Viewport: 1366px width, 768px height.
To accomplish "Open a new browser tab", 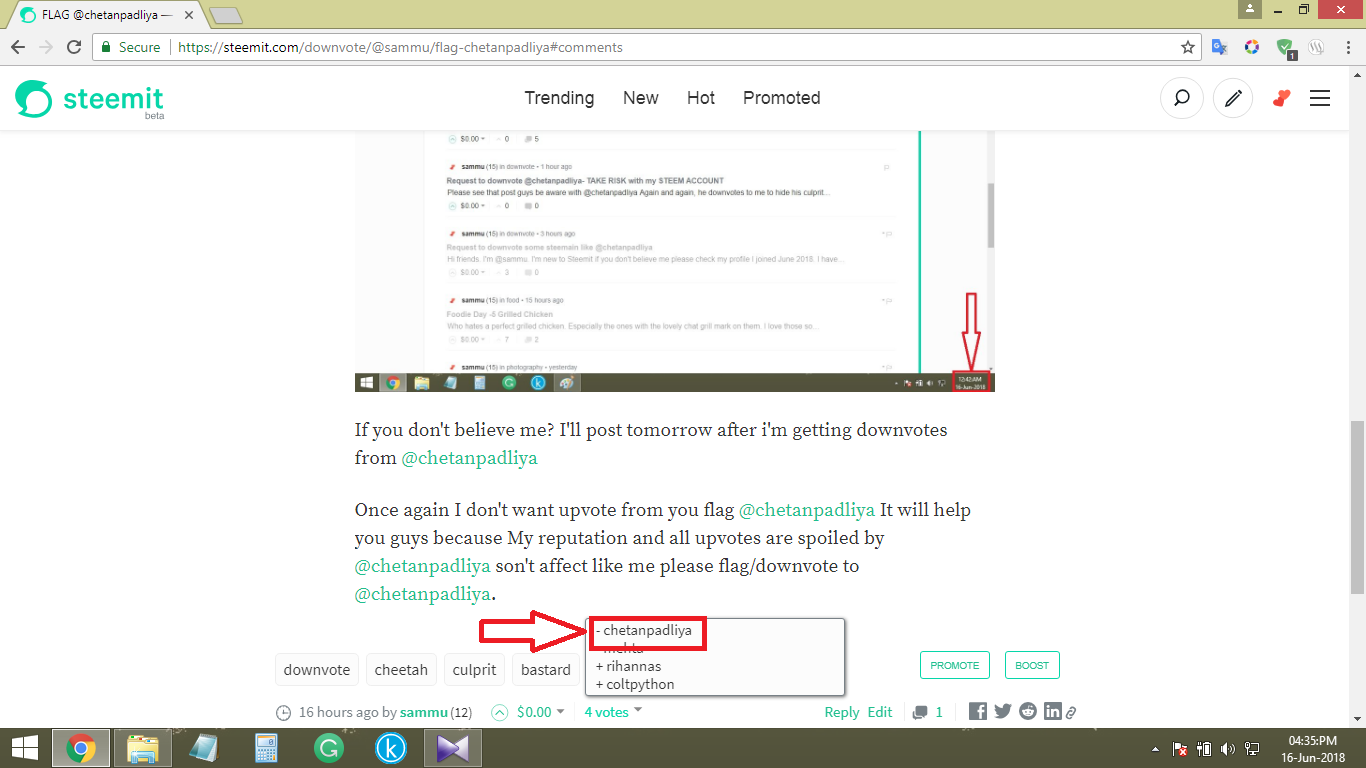I will point(226,15).
